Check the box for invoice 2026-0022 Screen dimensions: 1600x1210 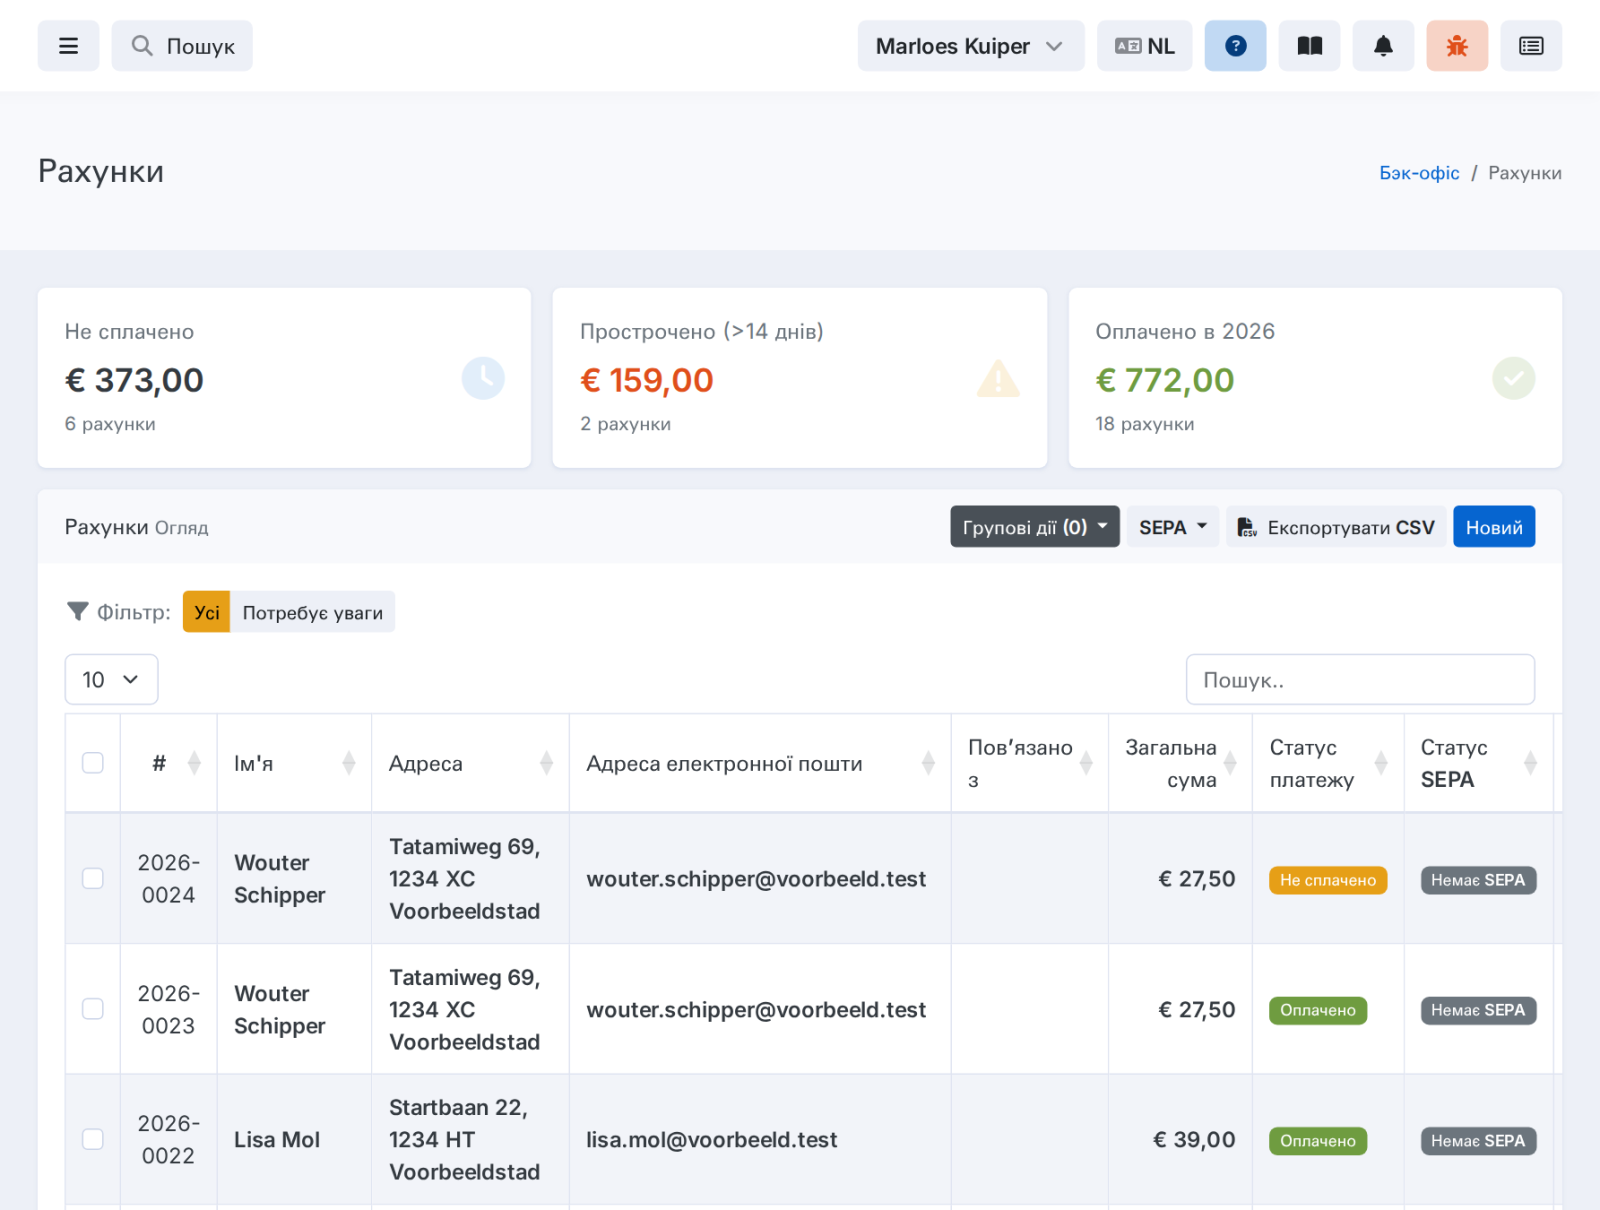point(93,1139)
